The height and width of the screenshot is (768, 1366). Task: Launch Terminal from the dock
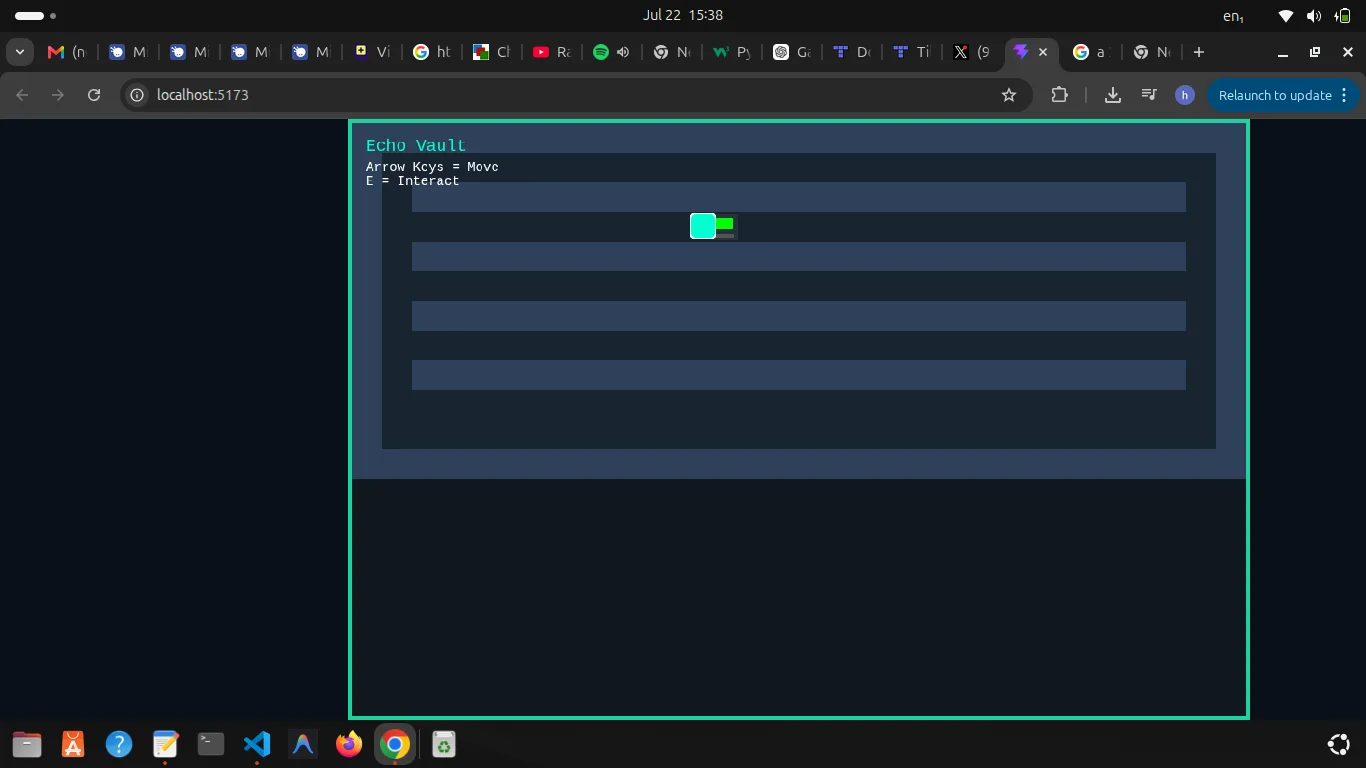click(211, 744)
